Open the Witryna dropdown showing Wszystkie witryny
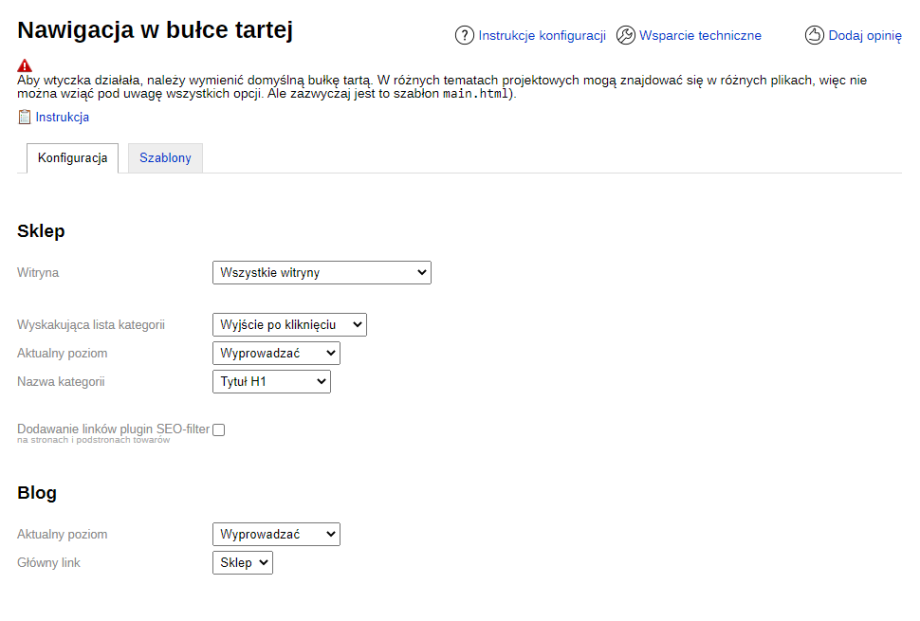 click(321, 272)
